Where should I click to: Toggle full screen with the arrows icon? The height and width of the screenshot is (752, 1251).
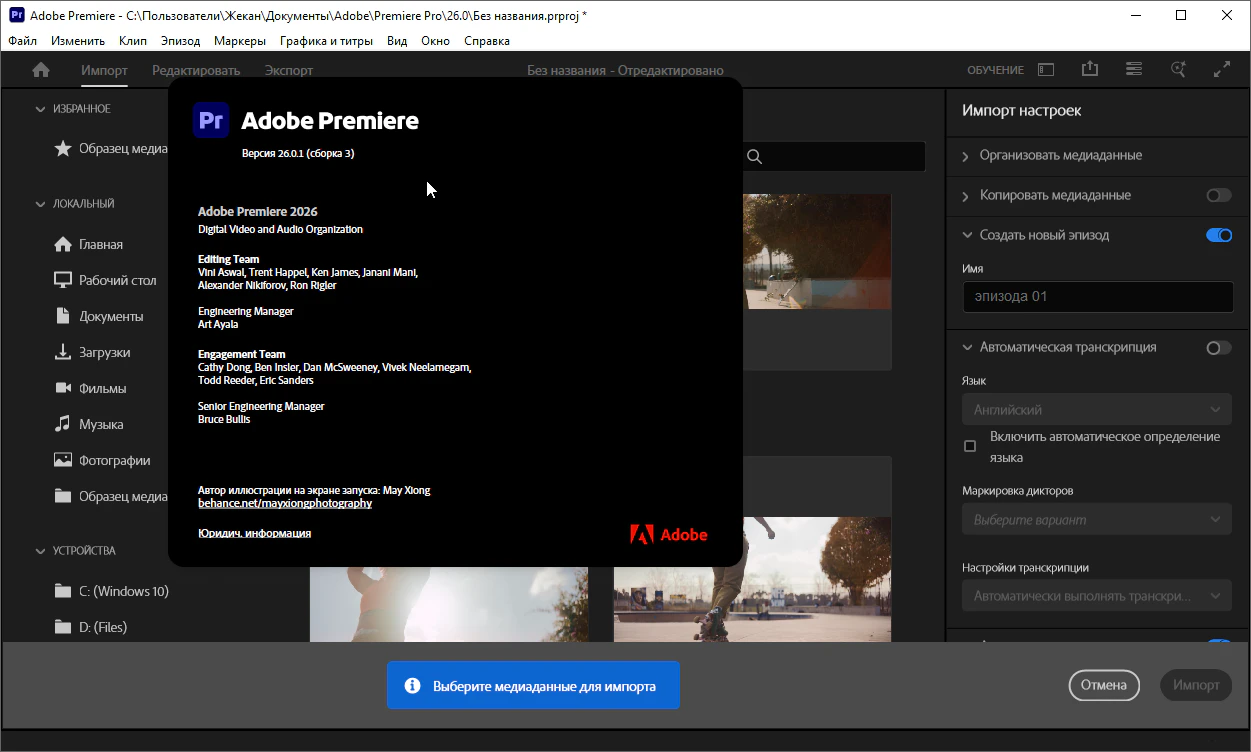point(1221,69)
